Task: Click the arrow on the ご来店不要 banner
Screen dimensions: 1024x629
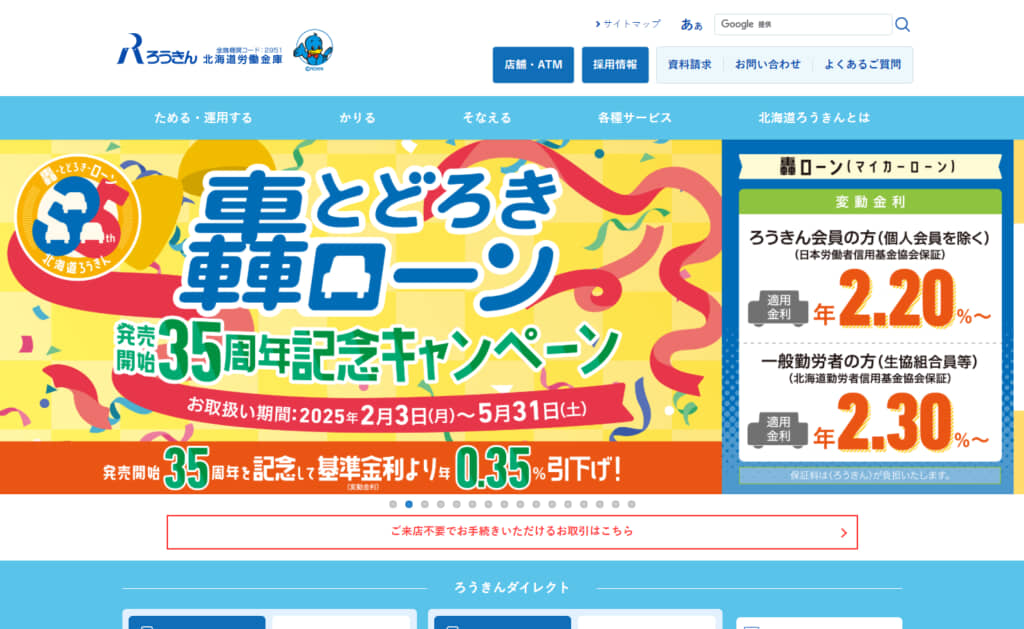Action: [x=843, y=533]
